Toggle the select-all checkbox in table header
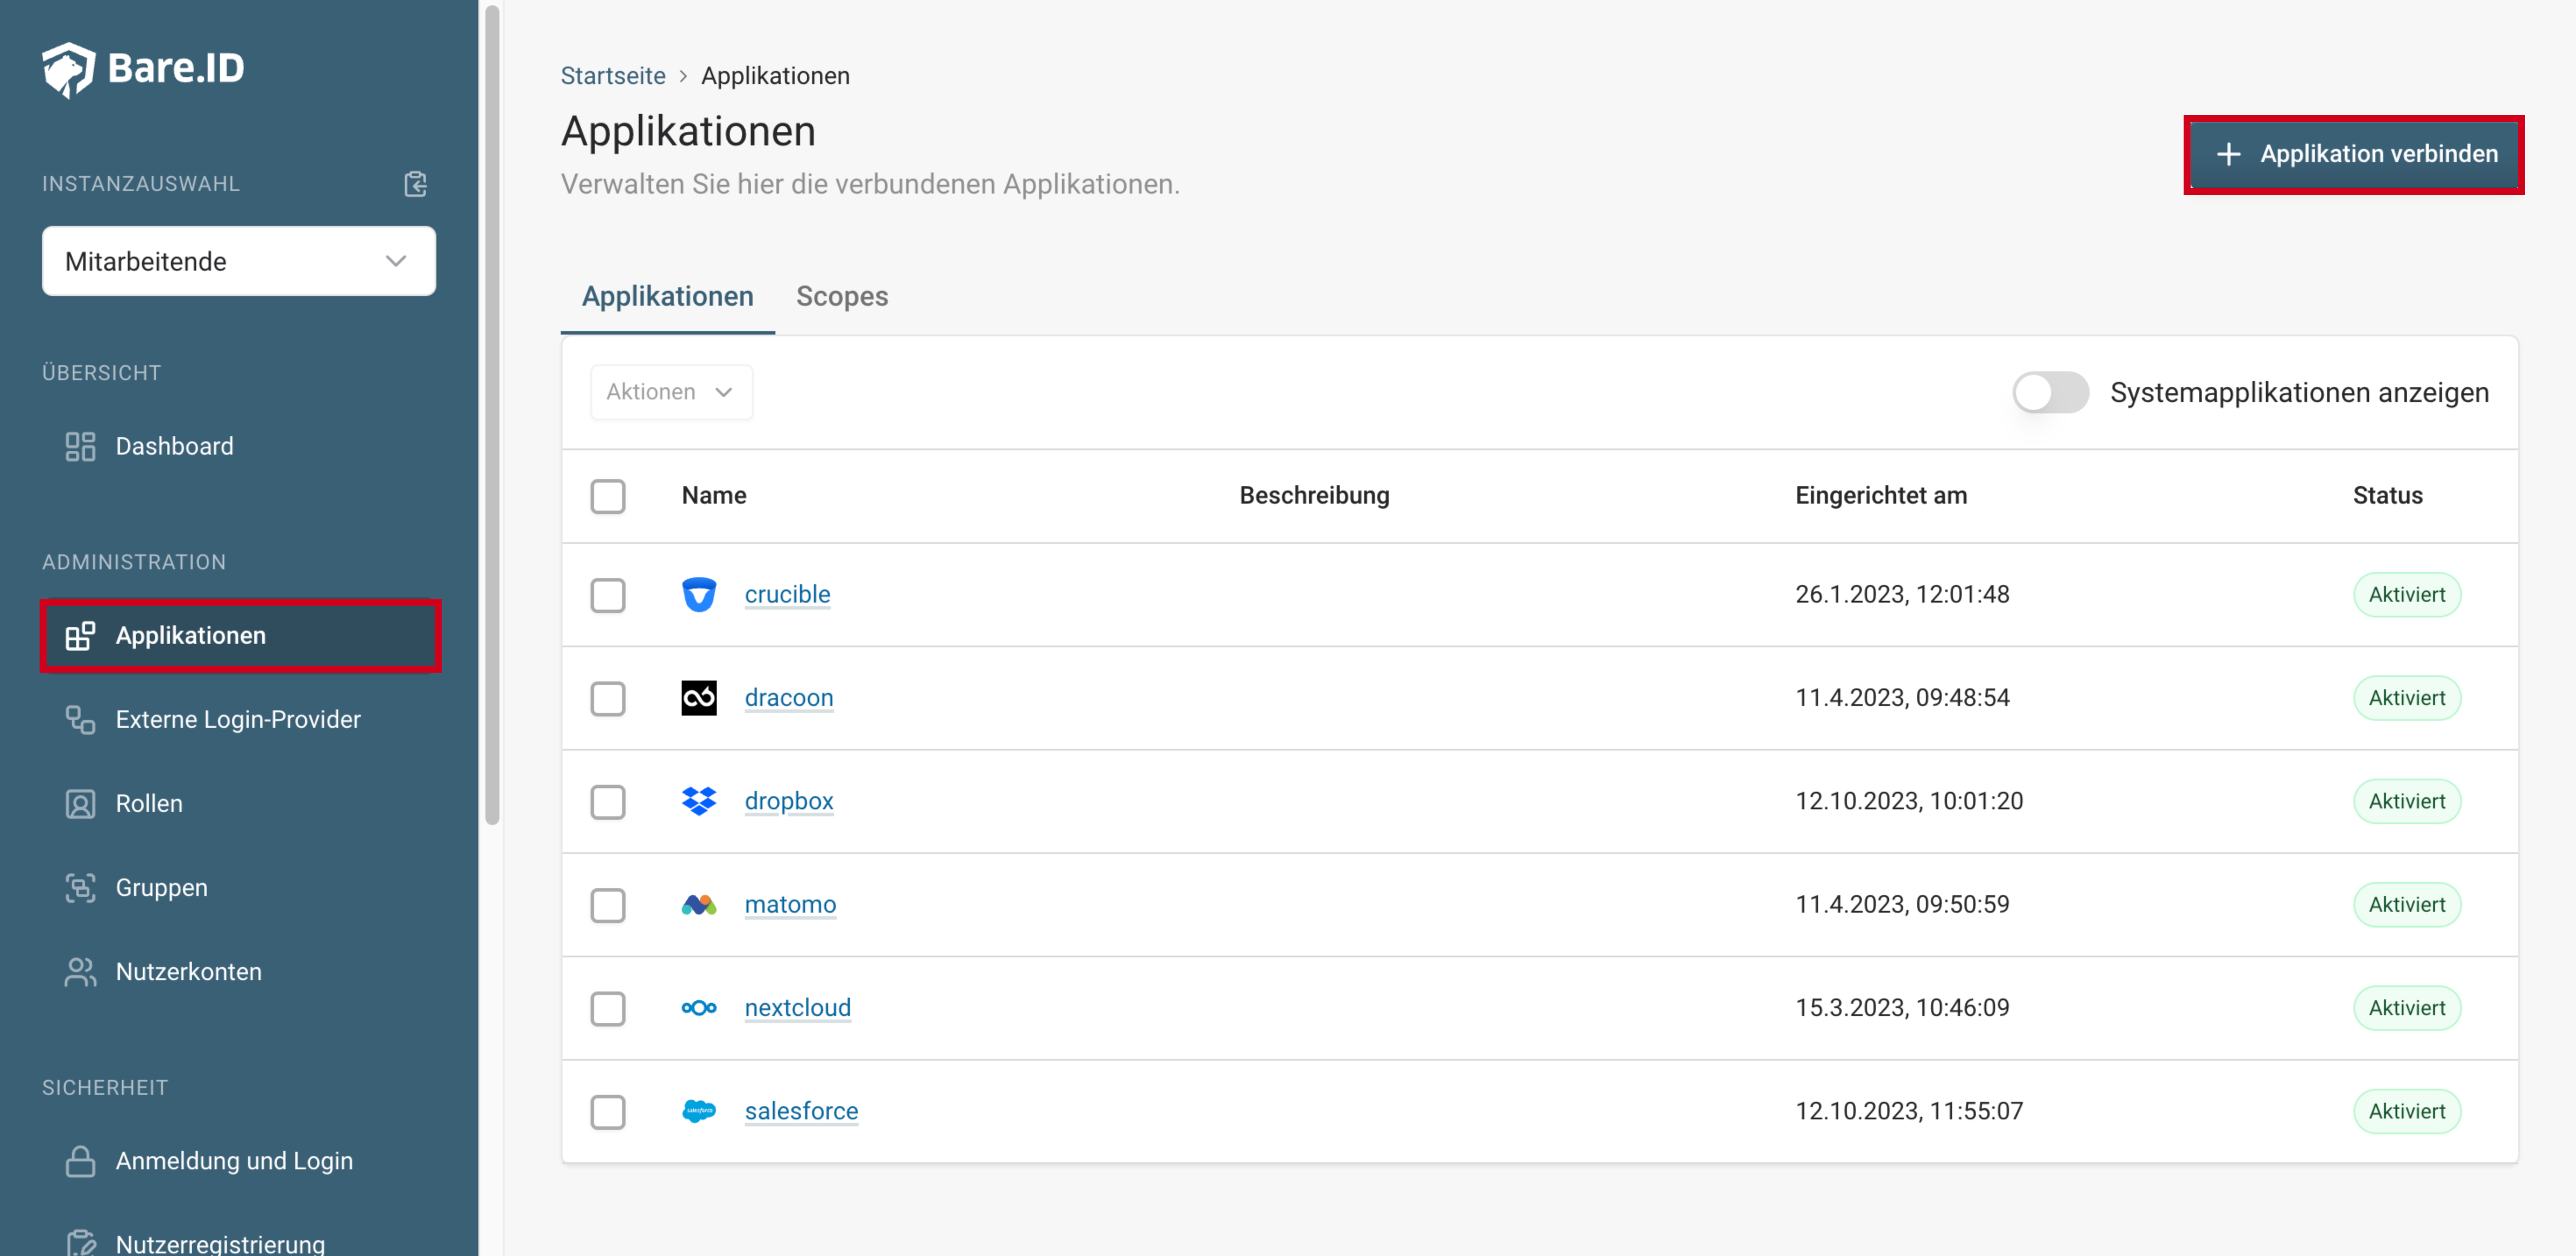Image resolution: width=2576 pixels, height=1256 pixels. (x=608, y=496)
